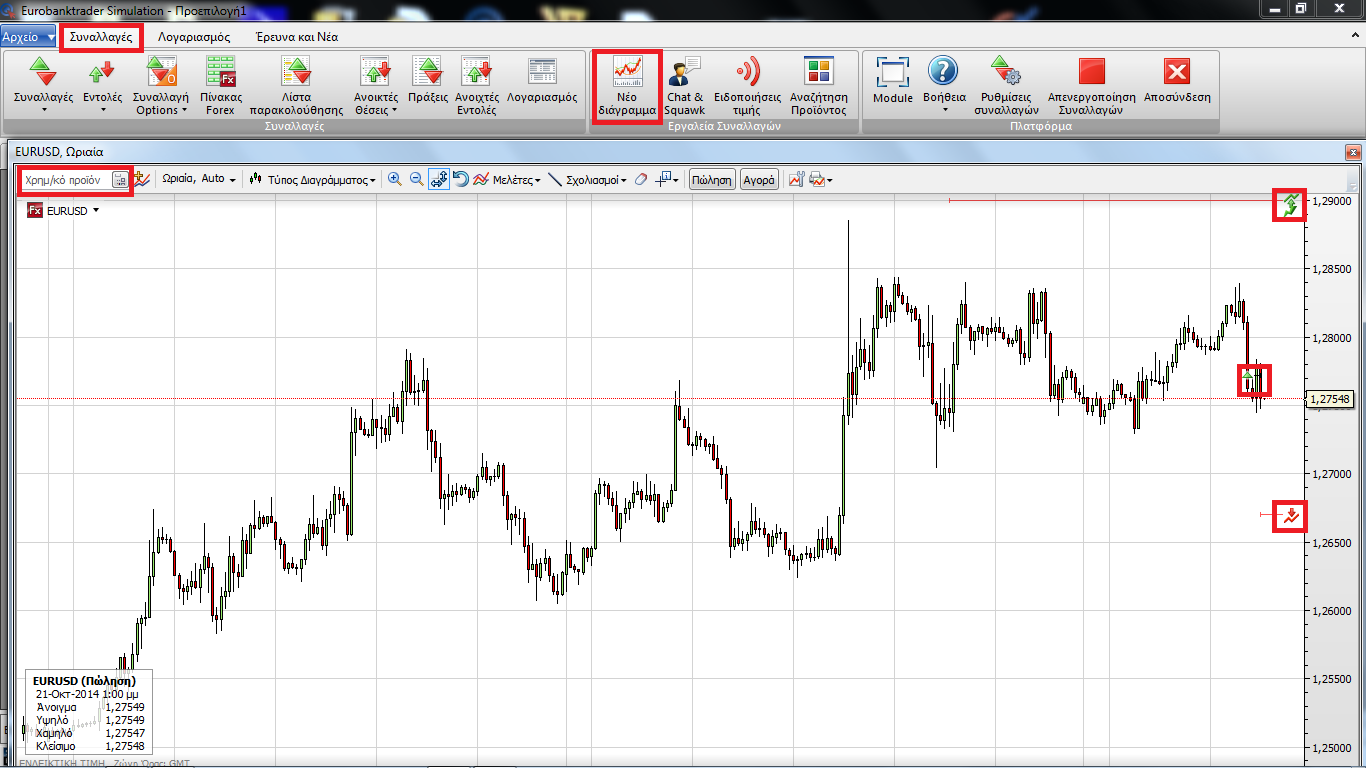Create a new chart with Νέο διάγραμμα
Screen dimensions: 1366x768
coord(627,85)
